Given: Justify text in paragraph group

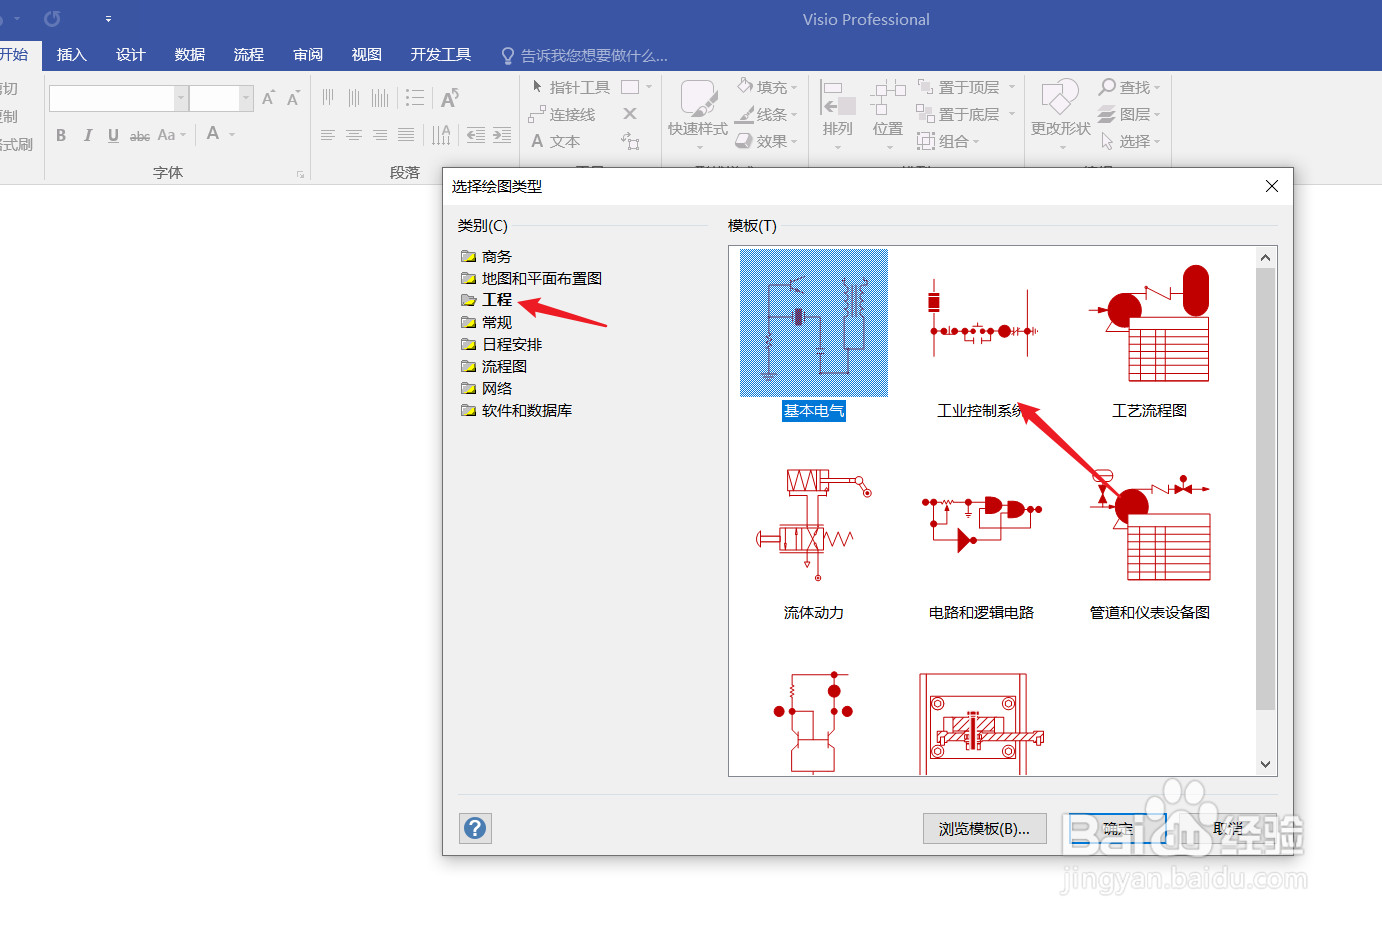Looking at the screenshot, I should point(406,135).
